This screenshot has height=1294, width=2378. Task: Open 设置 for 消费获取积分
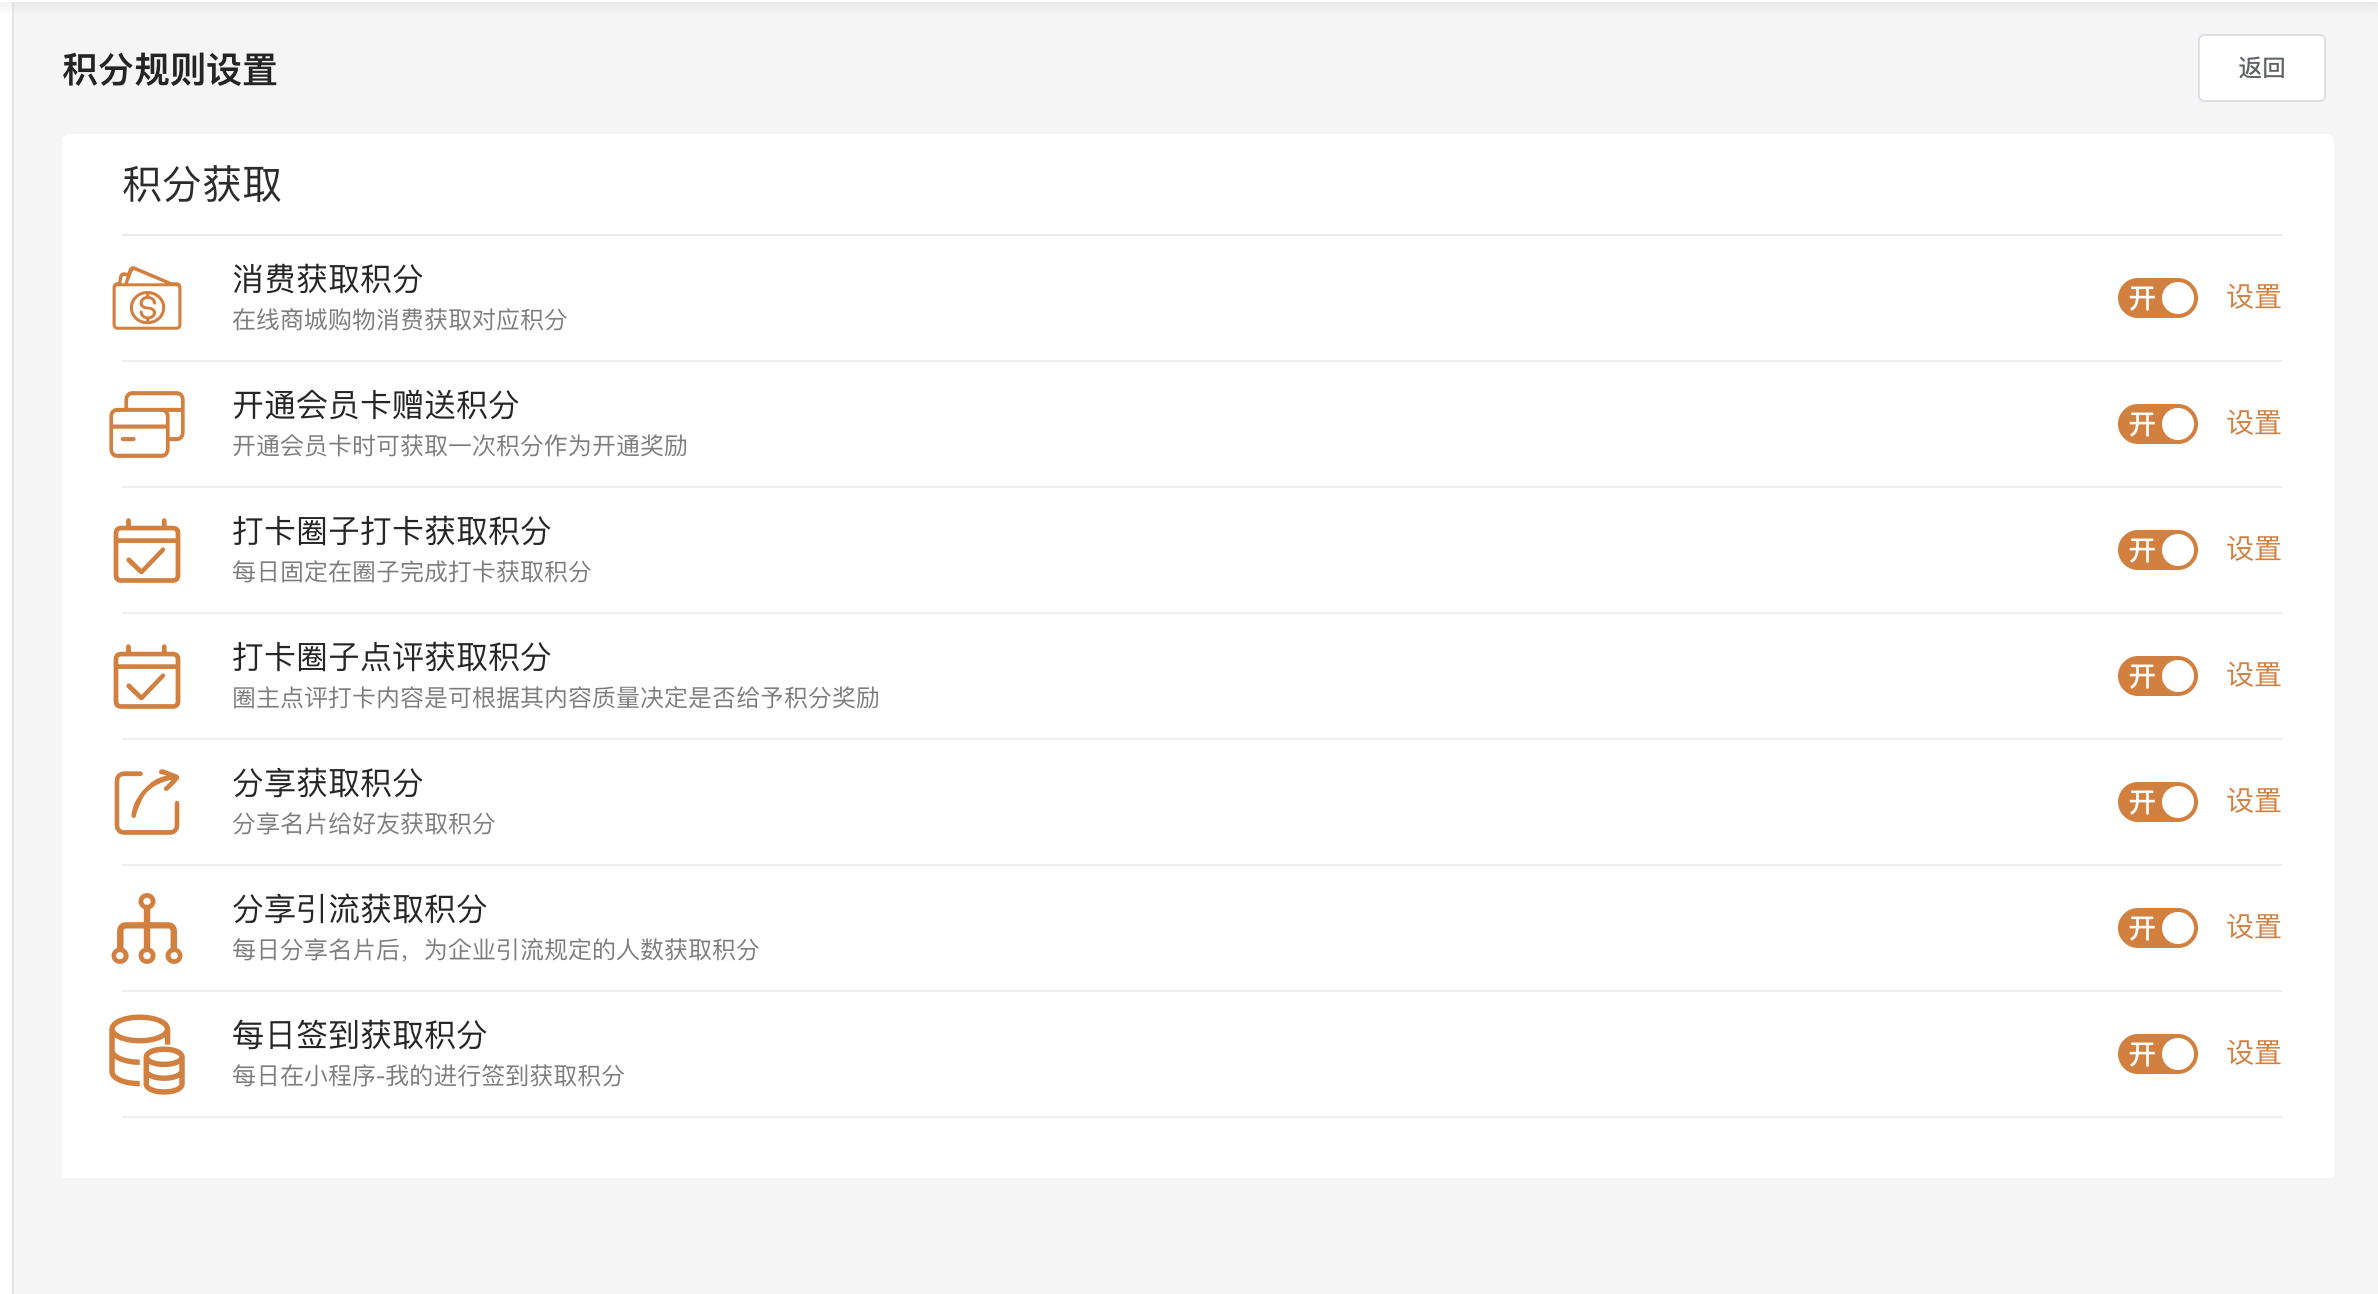[2253, 297]
